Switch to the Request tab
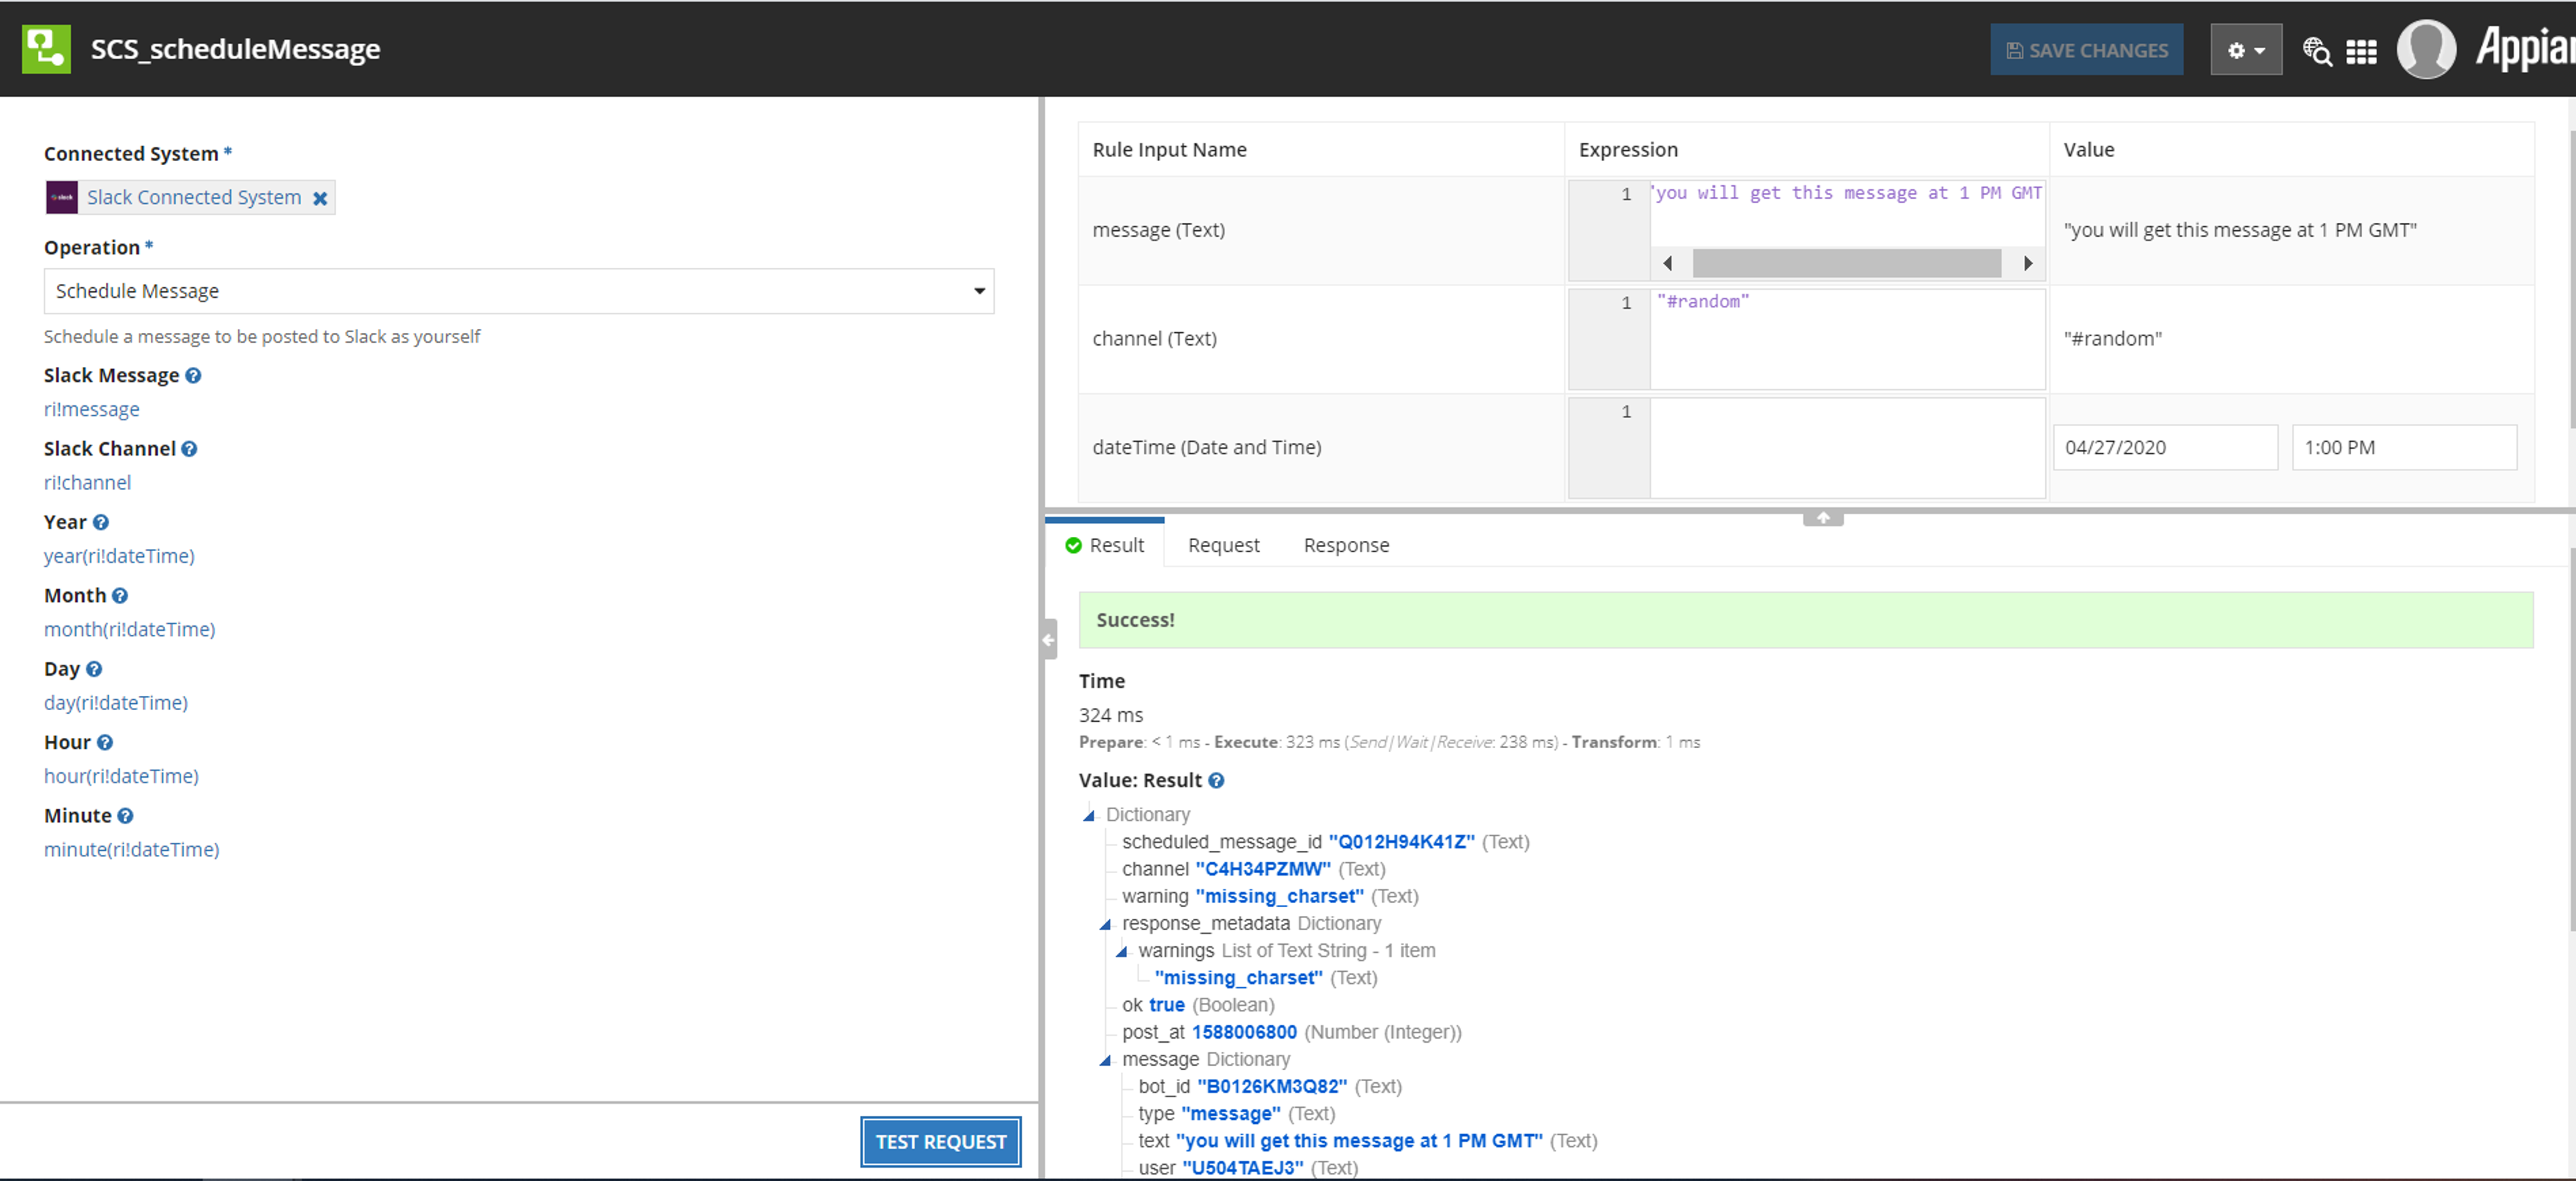This screenshot has height=1181, width=2576. [1223, 545]
